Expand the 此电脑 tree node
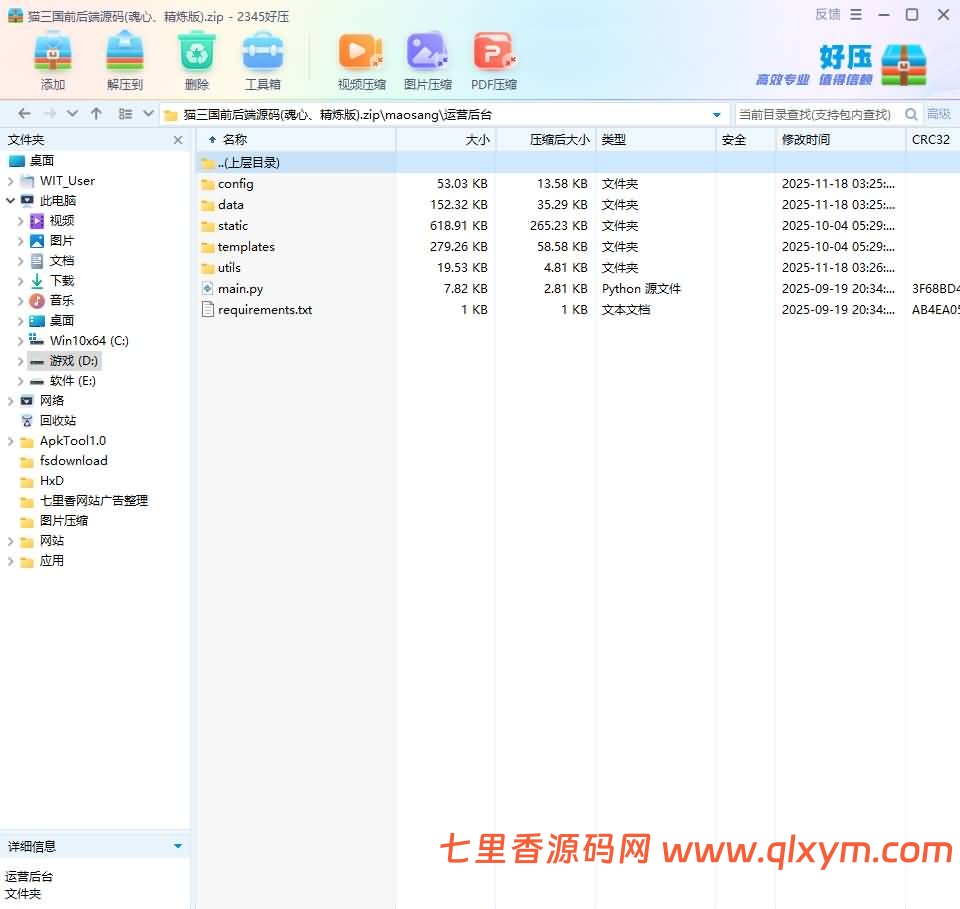The height and width of the screenshot is (909, 960). coord(10,200)
